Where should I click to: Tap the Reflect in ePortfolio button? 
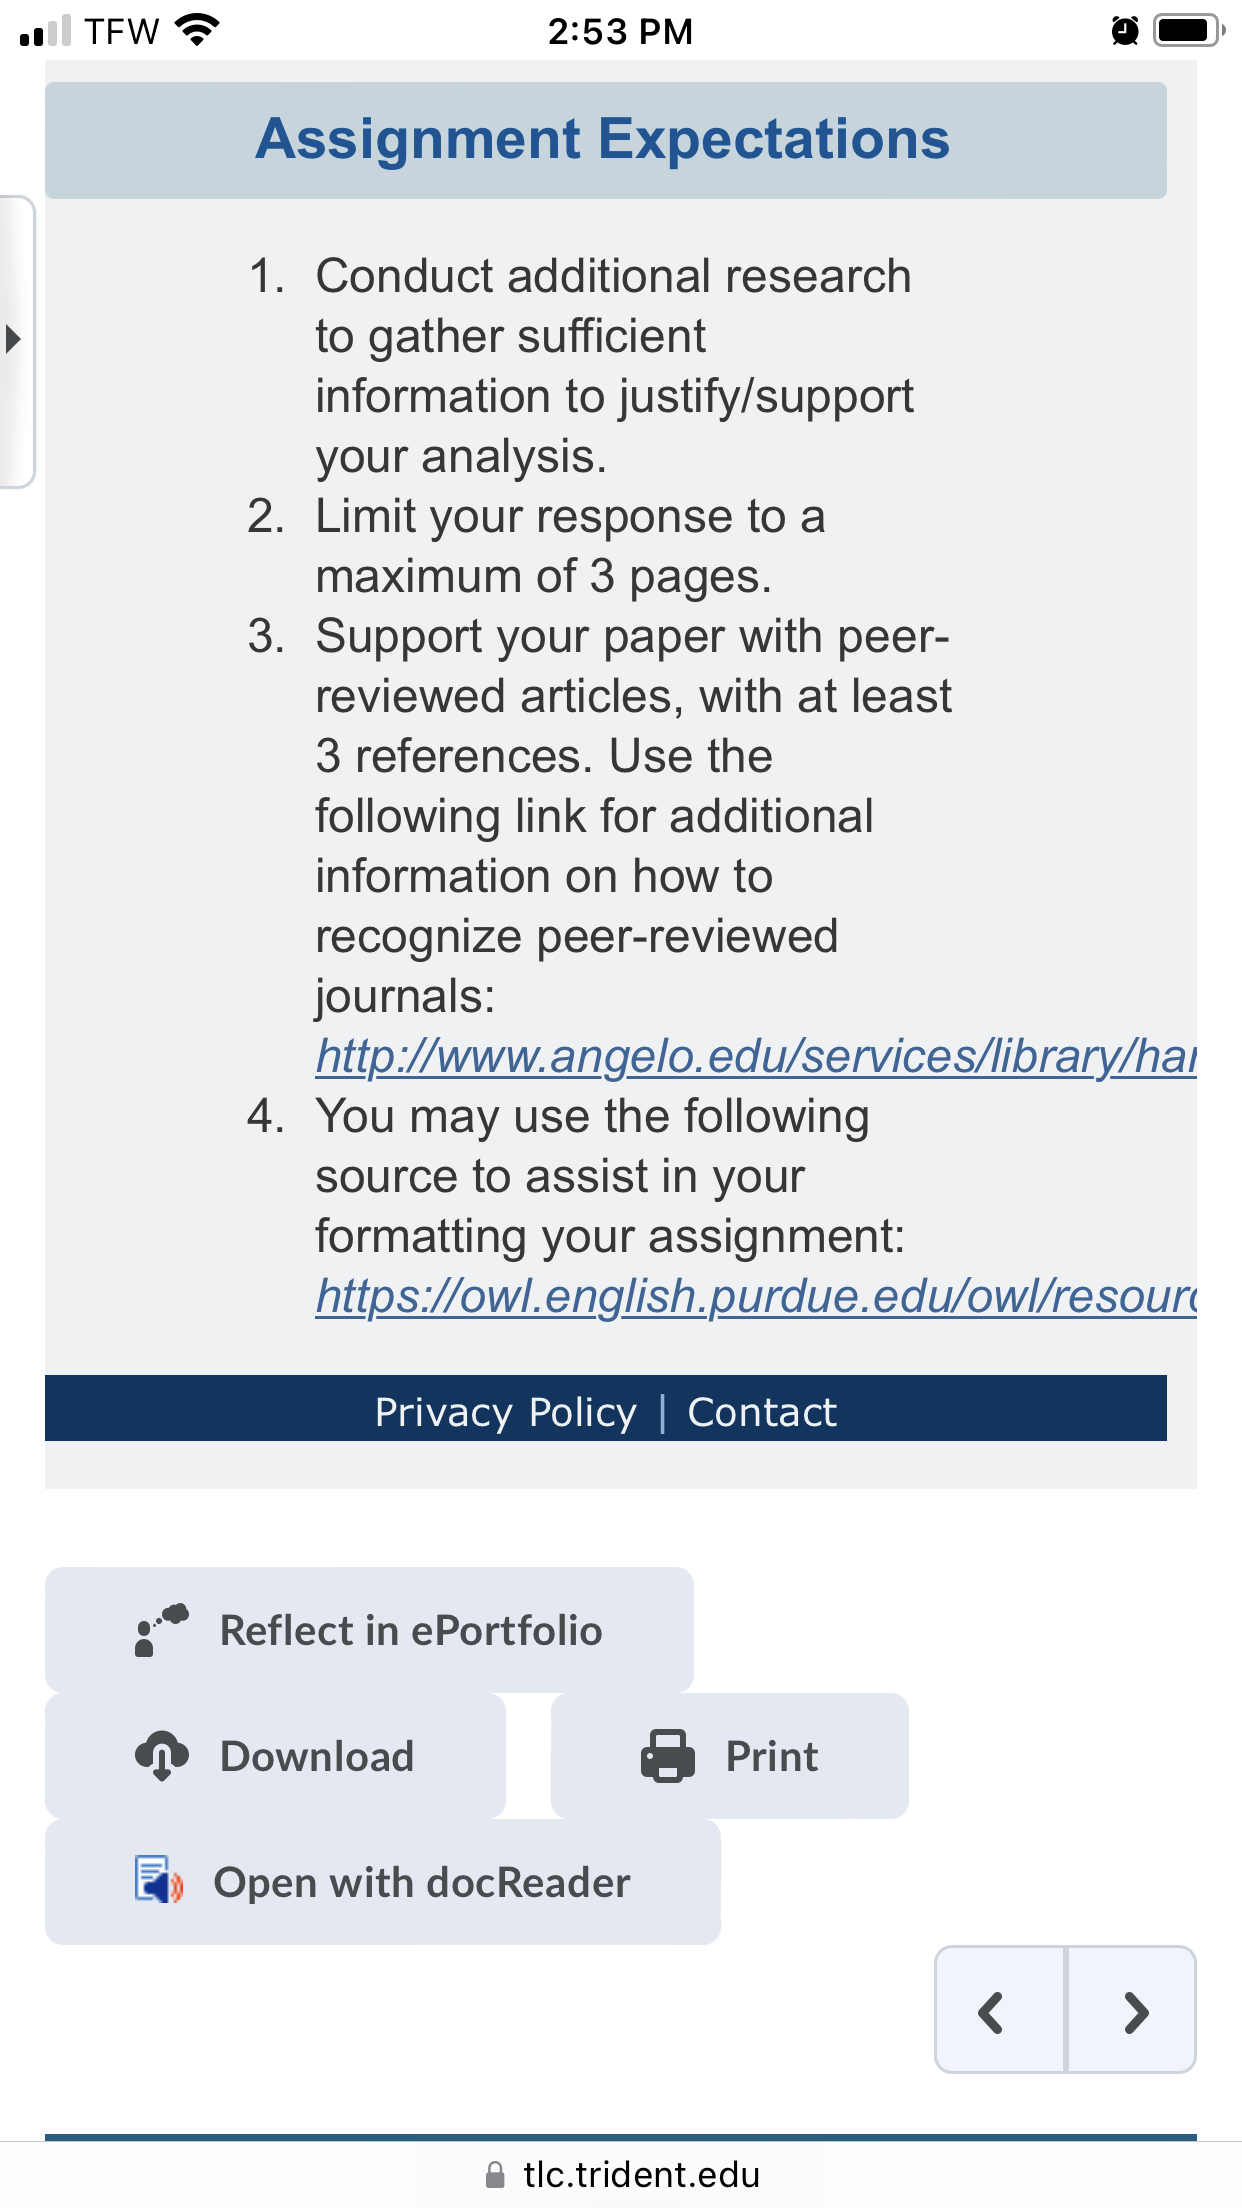(369, 1630)
